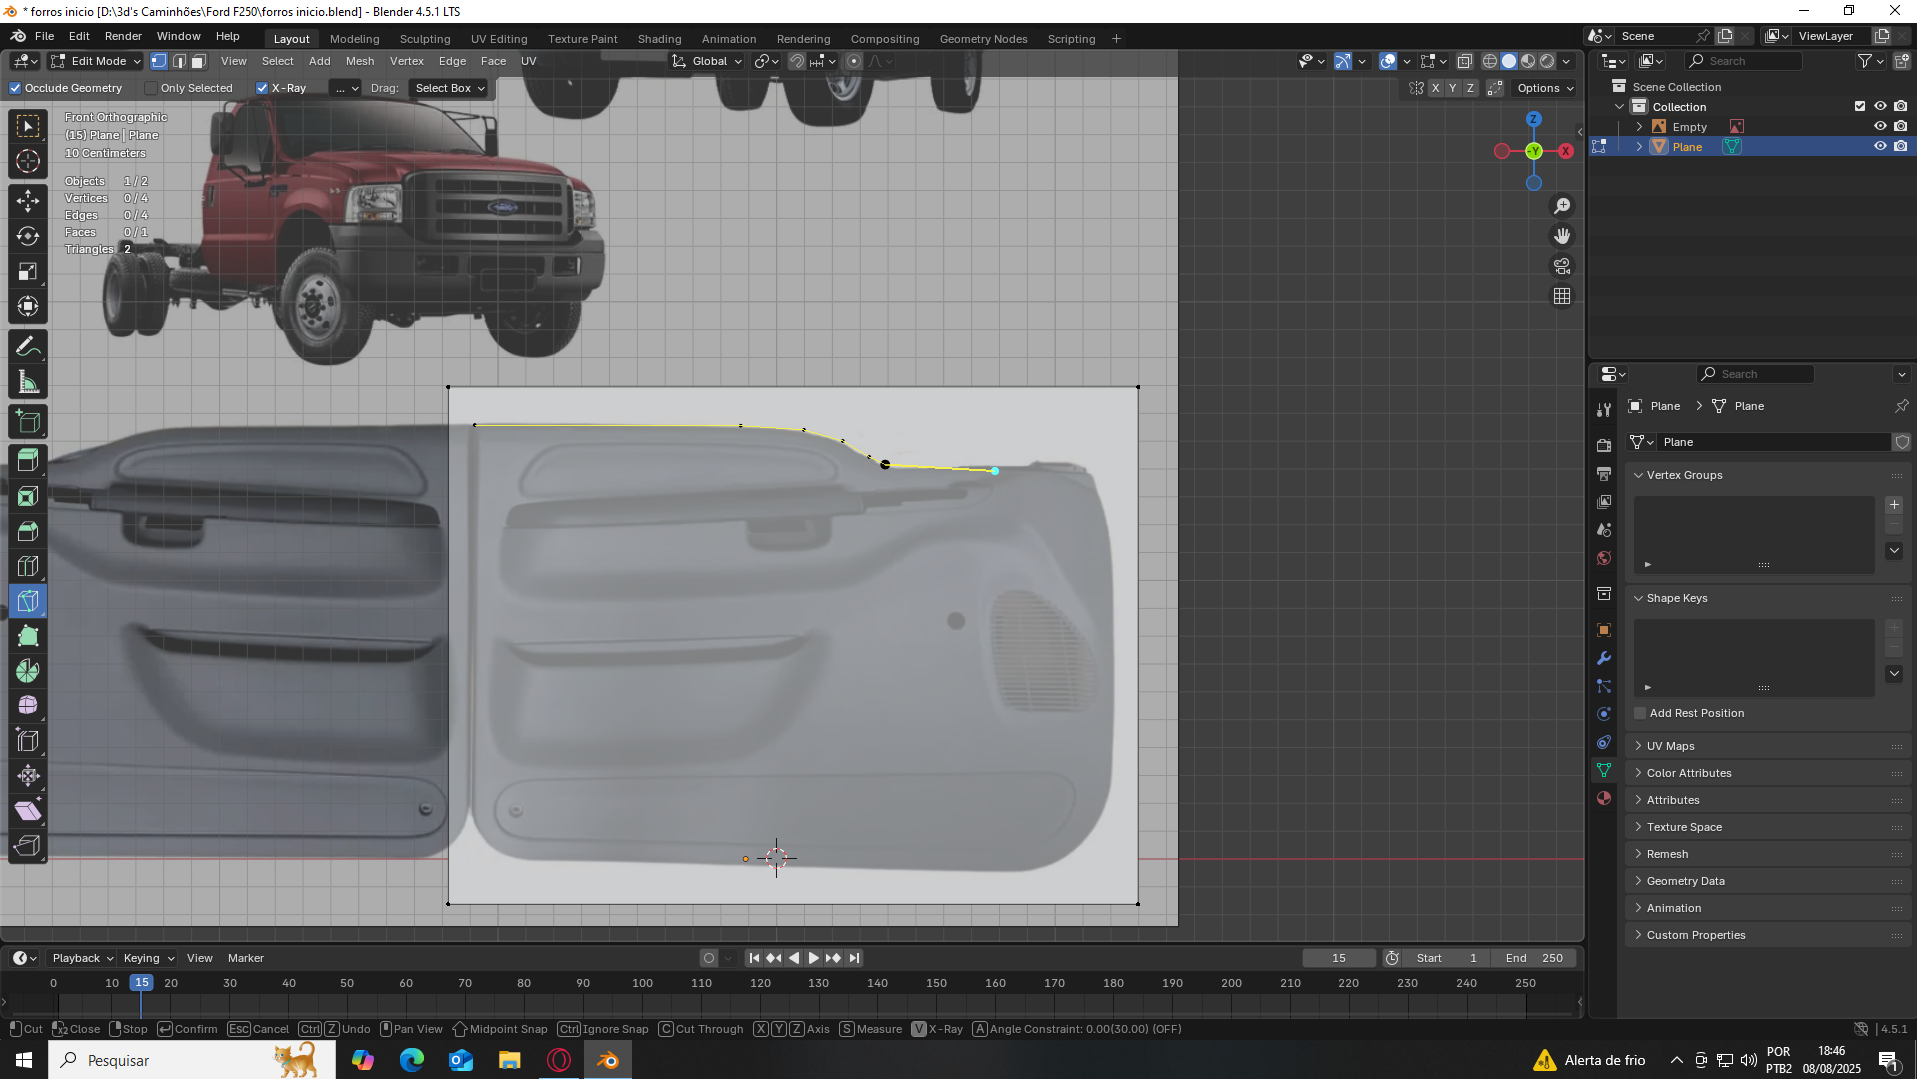Open the File menu
Viewport: 1917px width, 1079px height.
pyautogui.click(x=45, y=36)
